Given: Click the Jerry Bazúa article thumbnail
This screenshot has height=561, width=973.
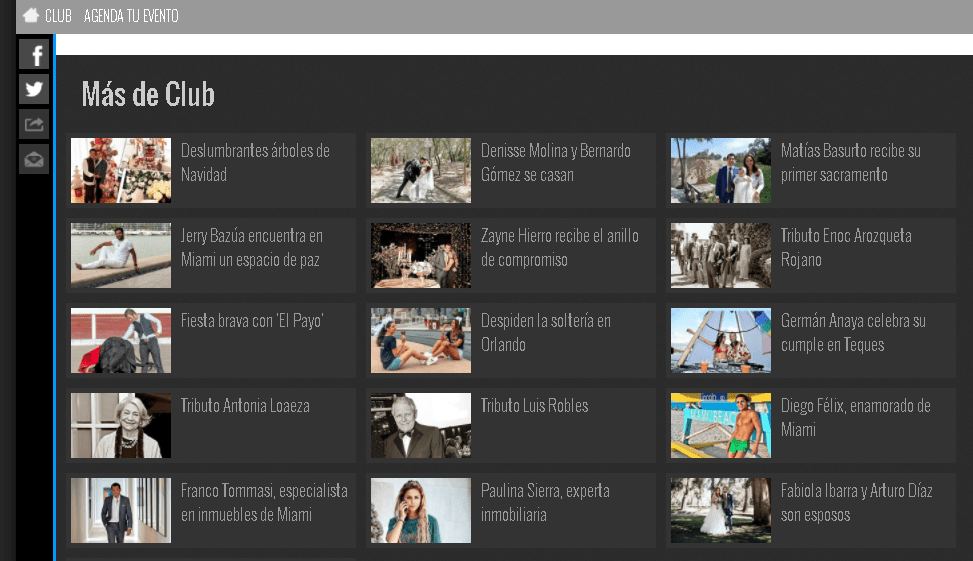Looking at the screenshot, I should coord(121,255).
